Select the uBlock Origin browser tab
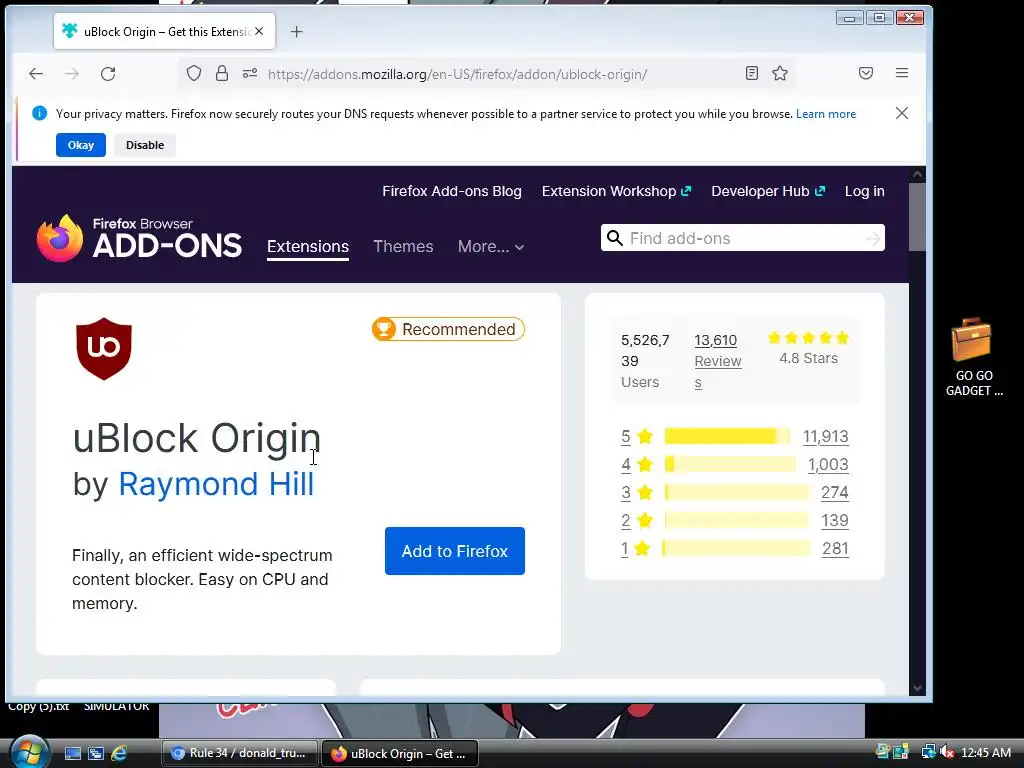Viewport: 1024px width, 768px height. point(165,31)
